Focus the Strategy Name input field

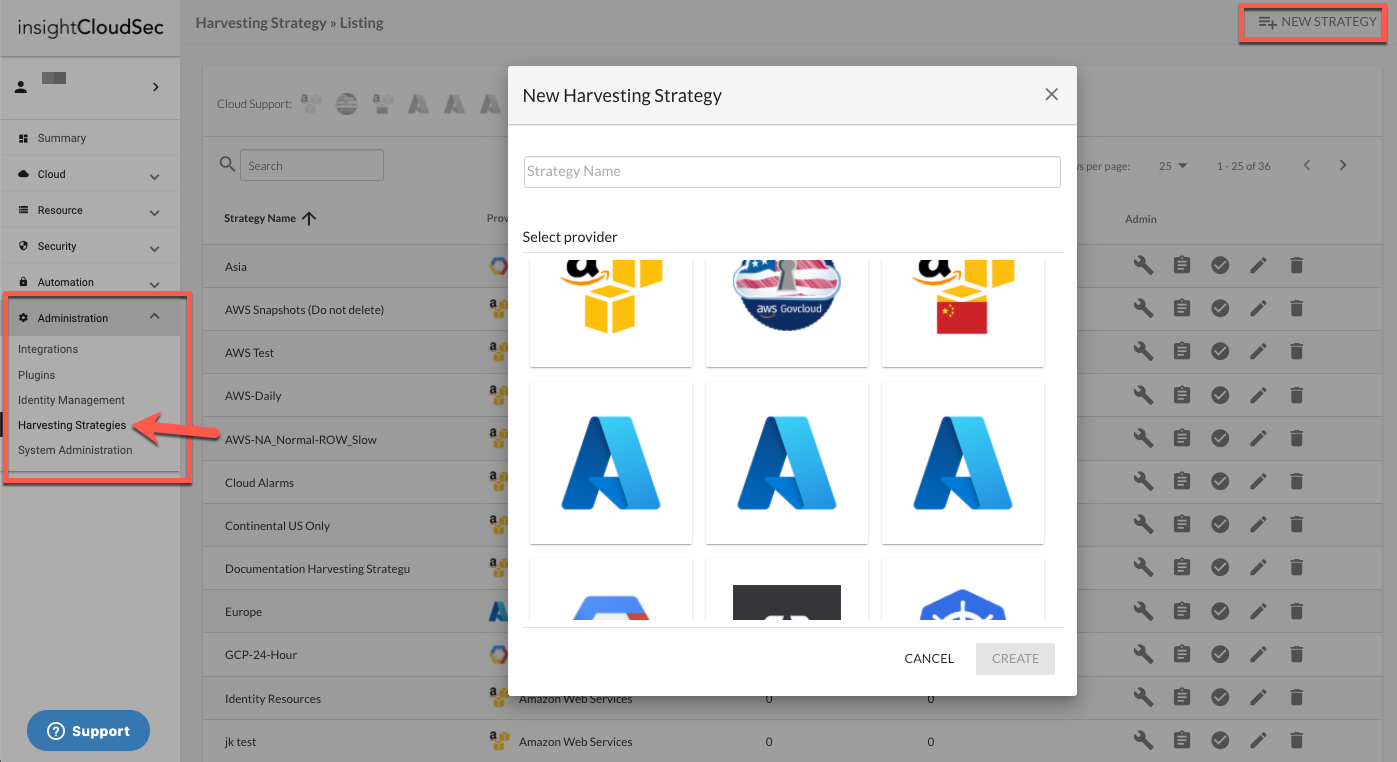pos(792,171)
